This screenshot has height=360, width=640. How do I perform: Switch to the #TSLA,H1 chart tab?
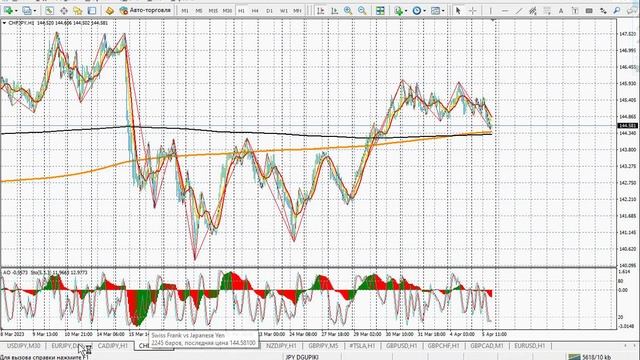pos(362,346)
